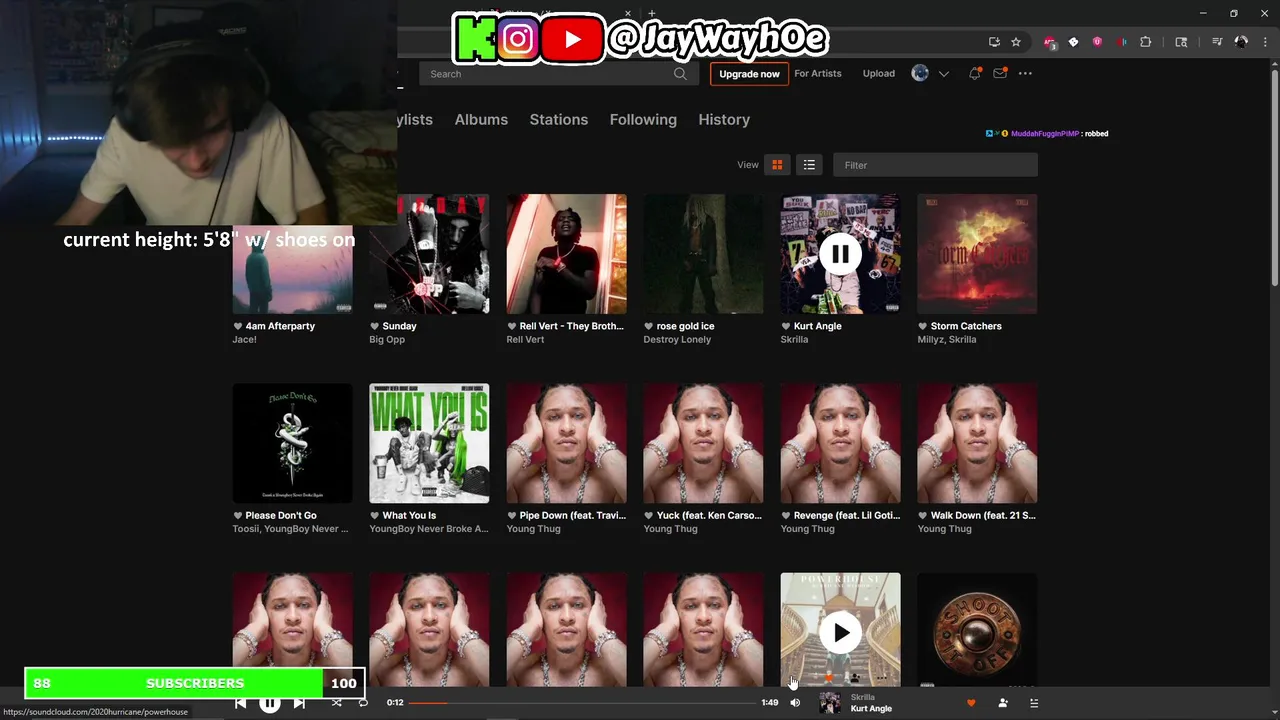Open the Storm Catchers track title

click(966, 326)
